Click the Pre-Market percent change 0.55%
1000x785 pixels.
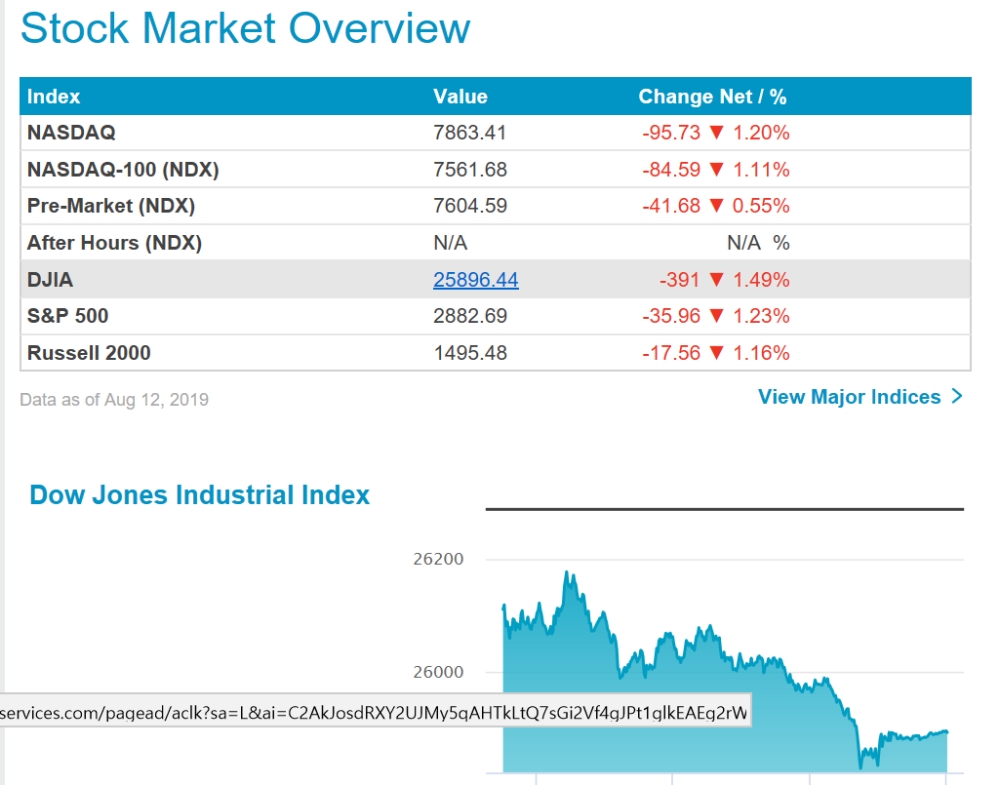pyautogui.click(x=761, y=206)
